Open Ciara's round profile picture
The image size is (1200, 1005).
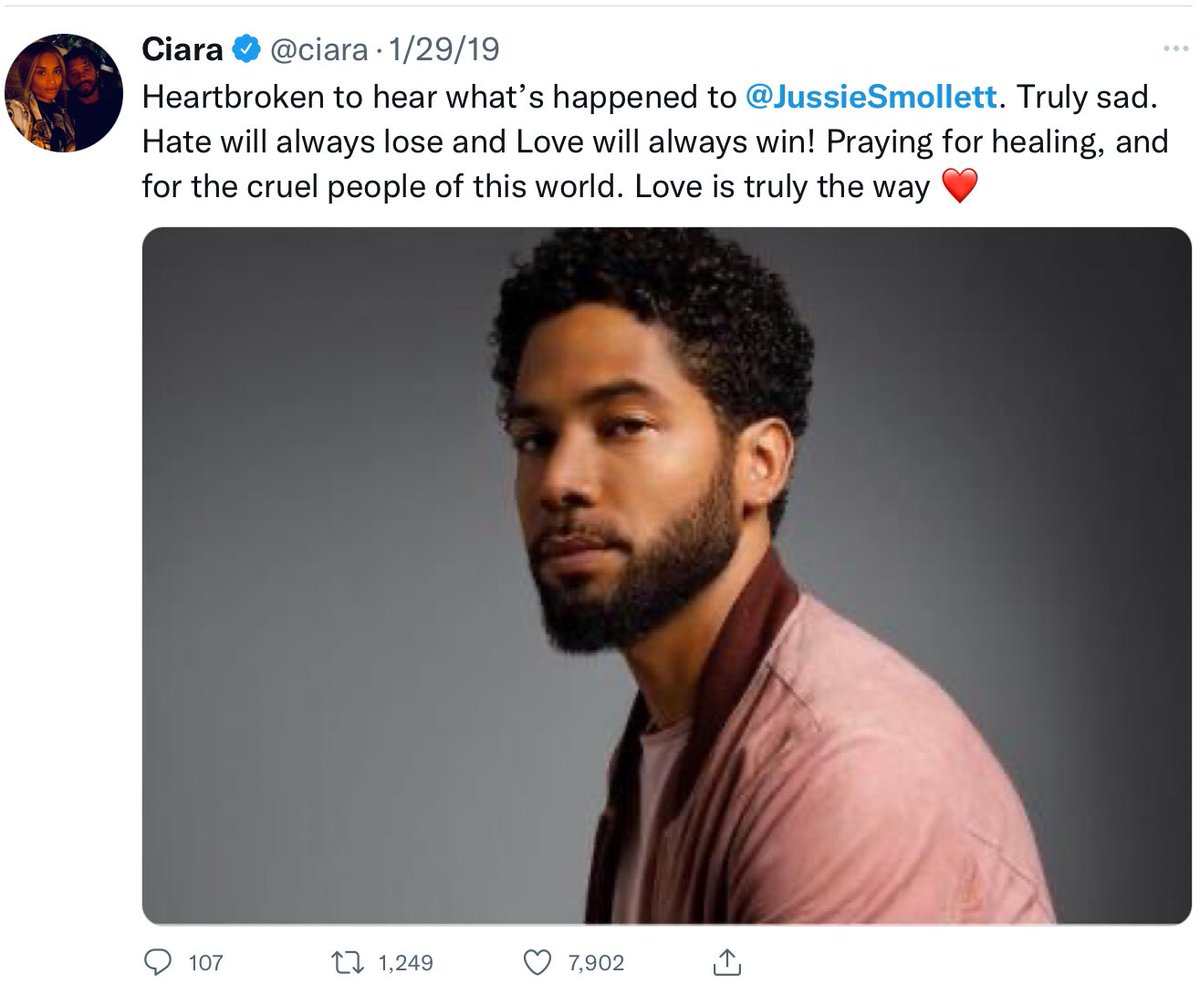point(63,92)
